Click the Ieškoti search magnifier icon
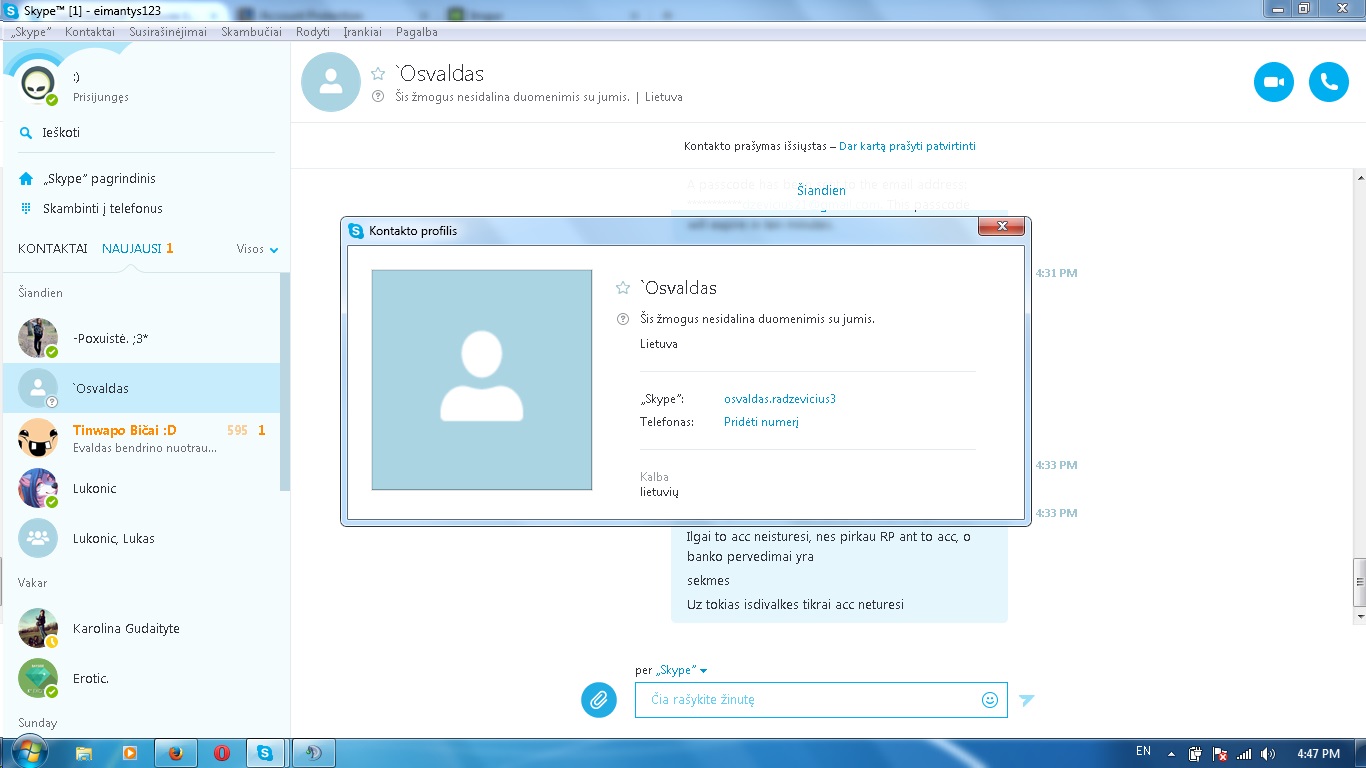 coord(26,132)
